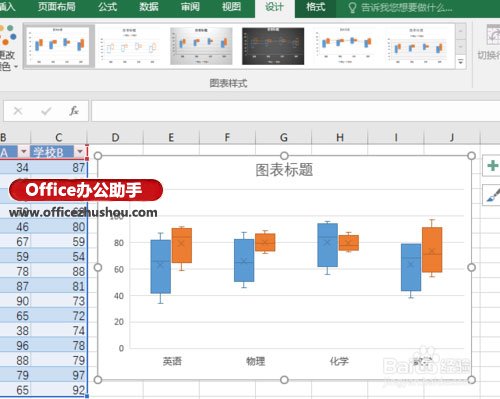This screenshot has width=500, height=399.
Task: Click the cancel (X) formula bar icon
Action: (x=18, y=111)
